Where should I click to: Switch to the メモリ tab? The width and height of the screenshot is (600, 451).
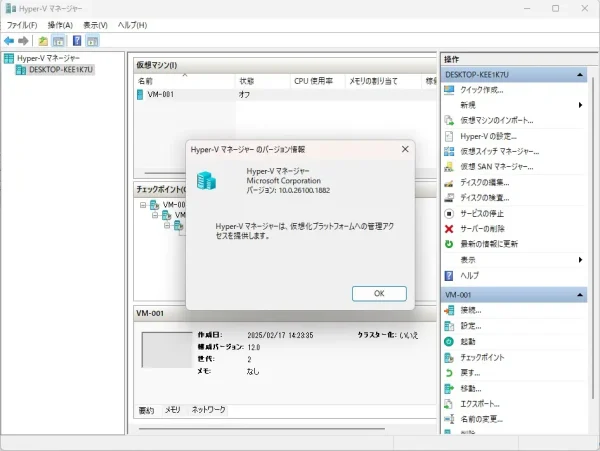pos(173,410)
